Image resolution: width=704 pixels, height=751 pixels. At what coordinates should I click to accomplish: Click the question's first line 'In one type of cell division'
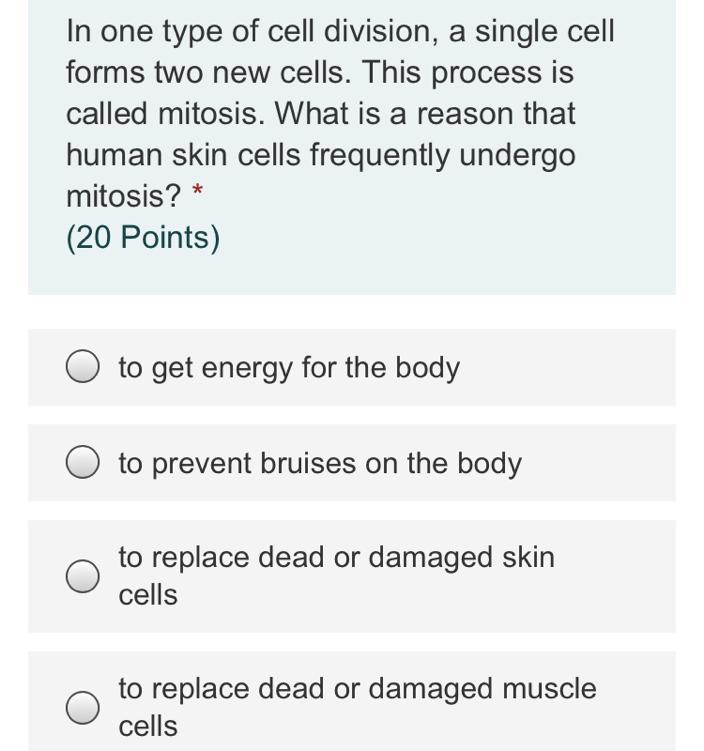(340, 31)
